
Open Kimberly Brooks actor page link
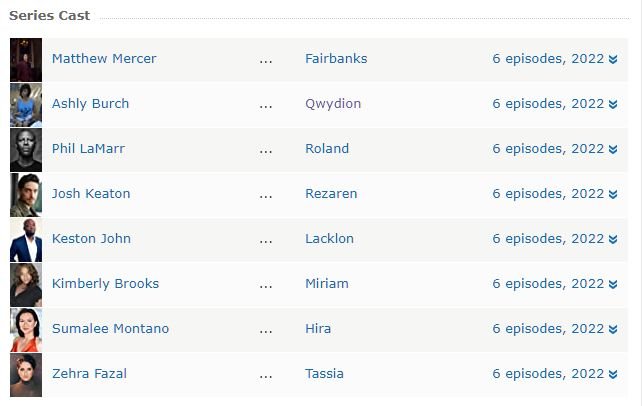[x=105, y=283]
